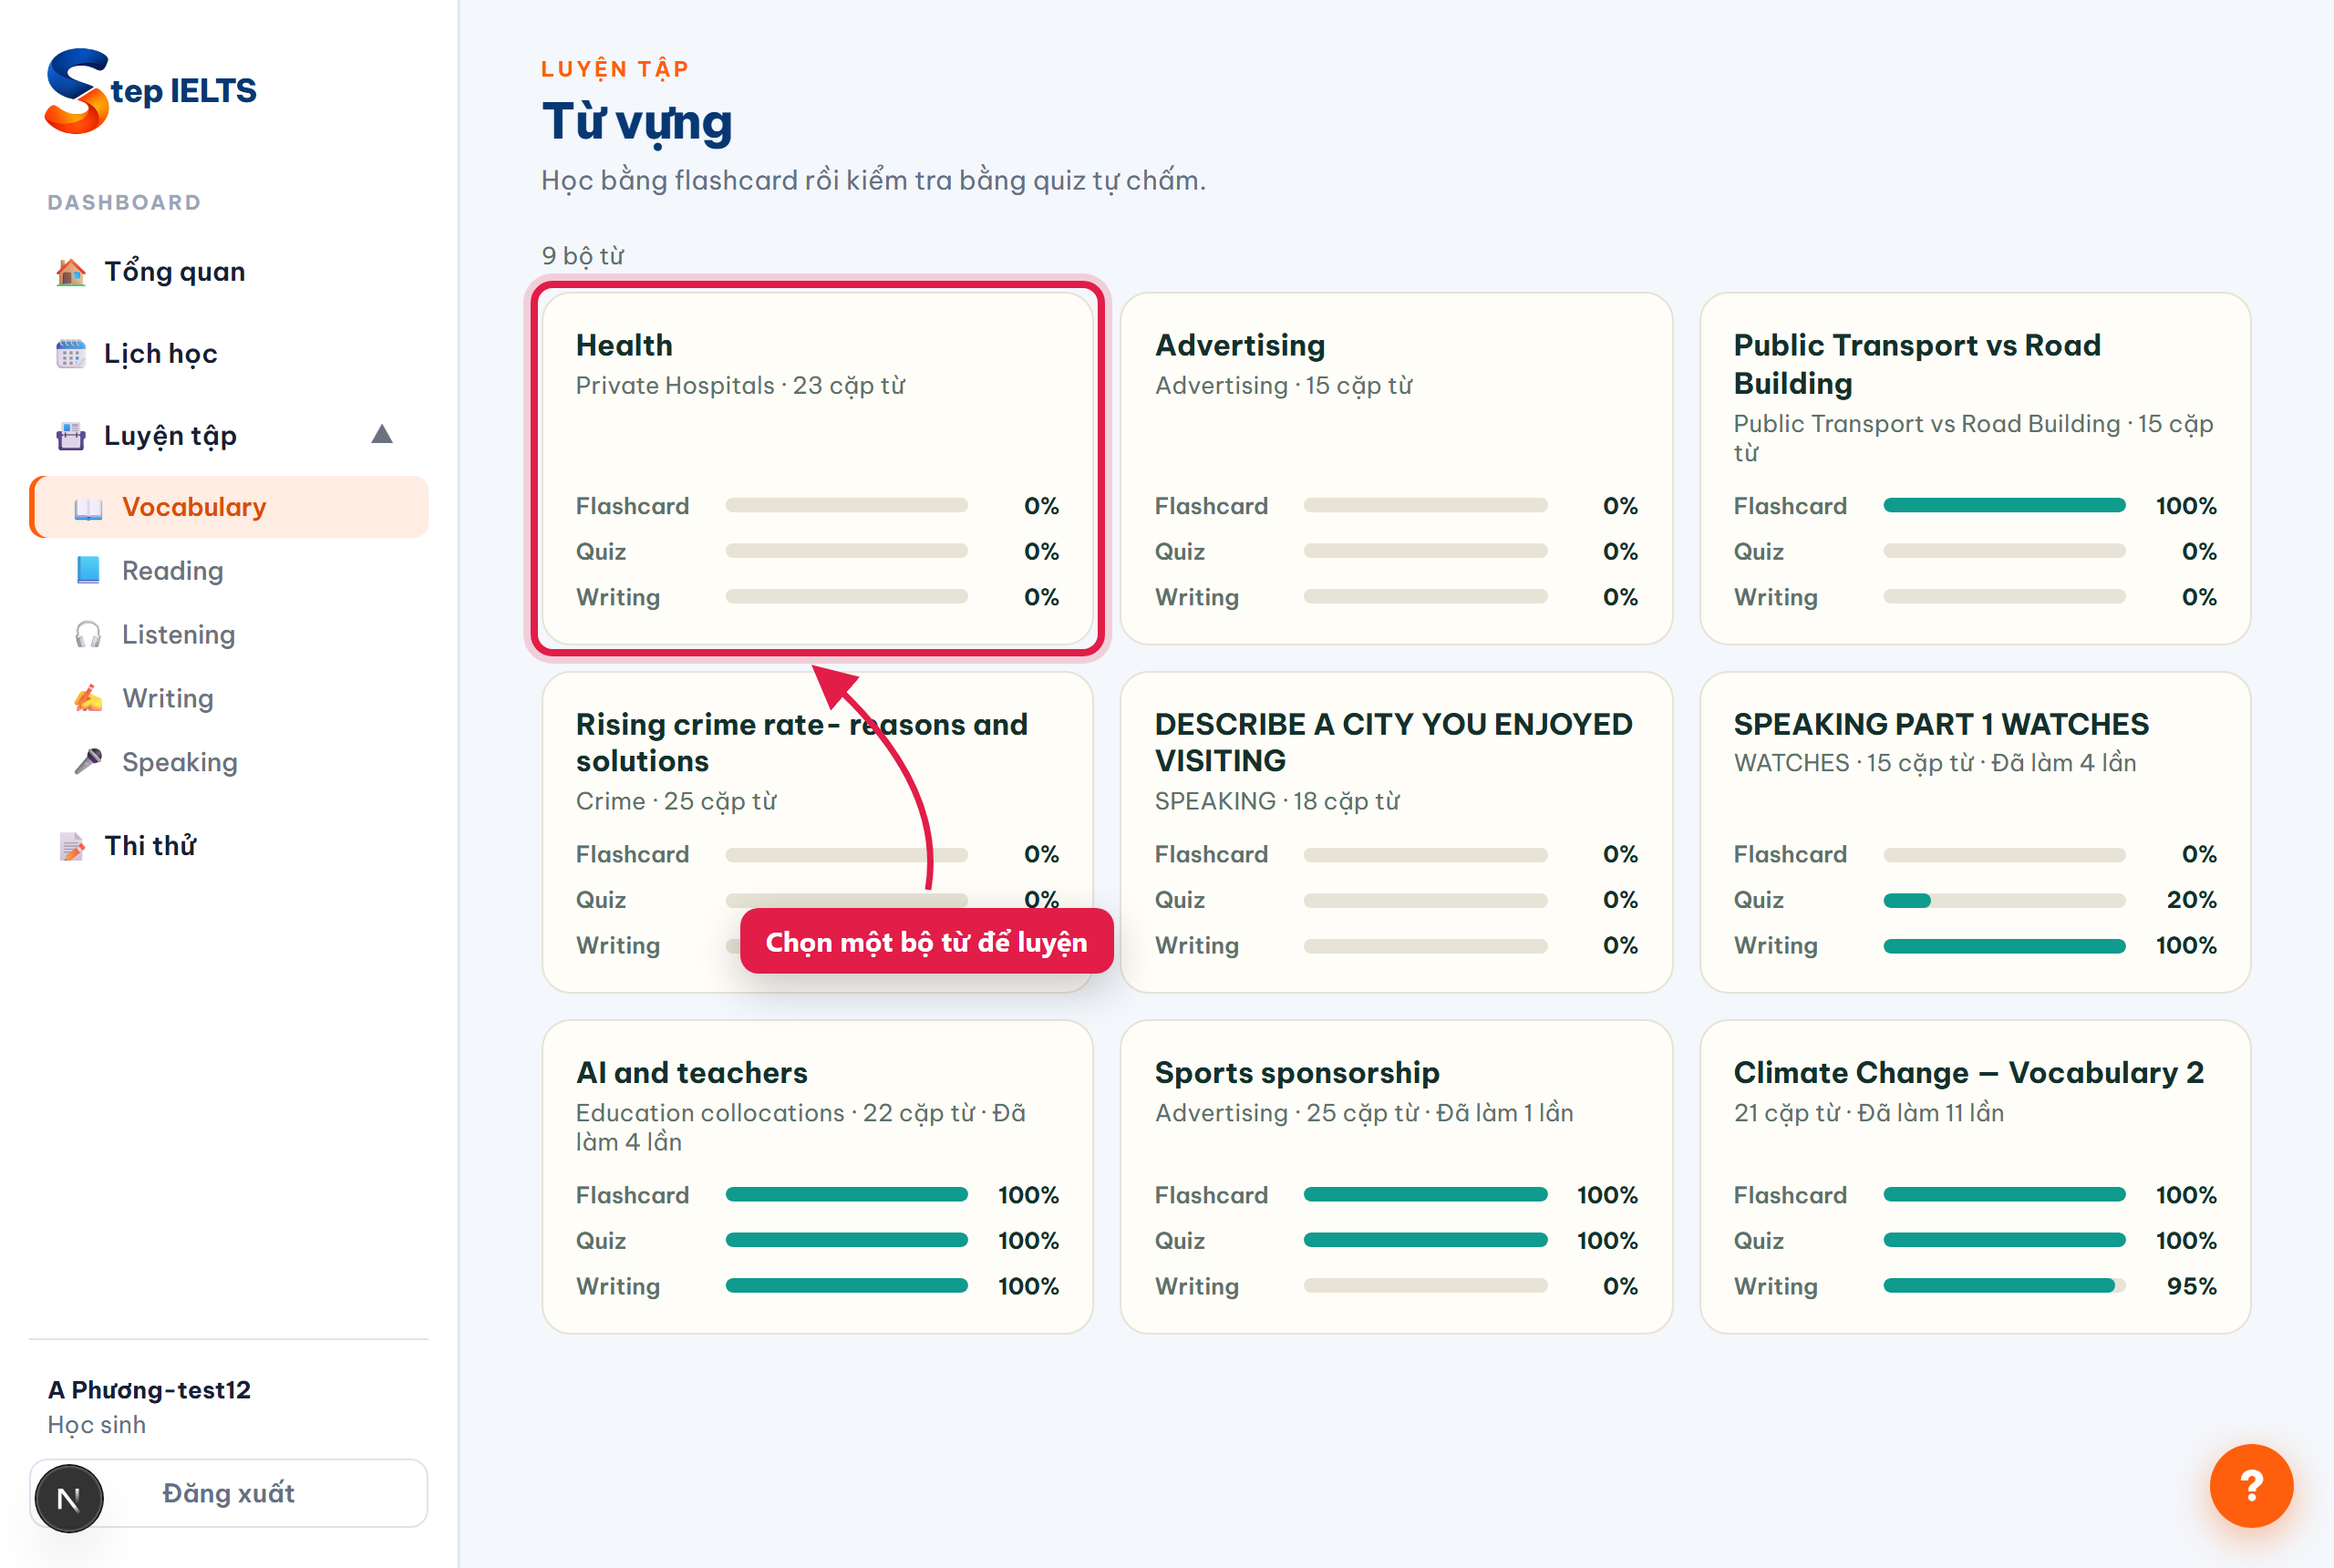Open Public Transport vs Road Building set
2334x1568 pixels.
1974,468
